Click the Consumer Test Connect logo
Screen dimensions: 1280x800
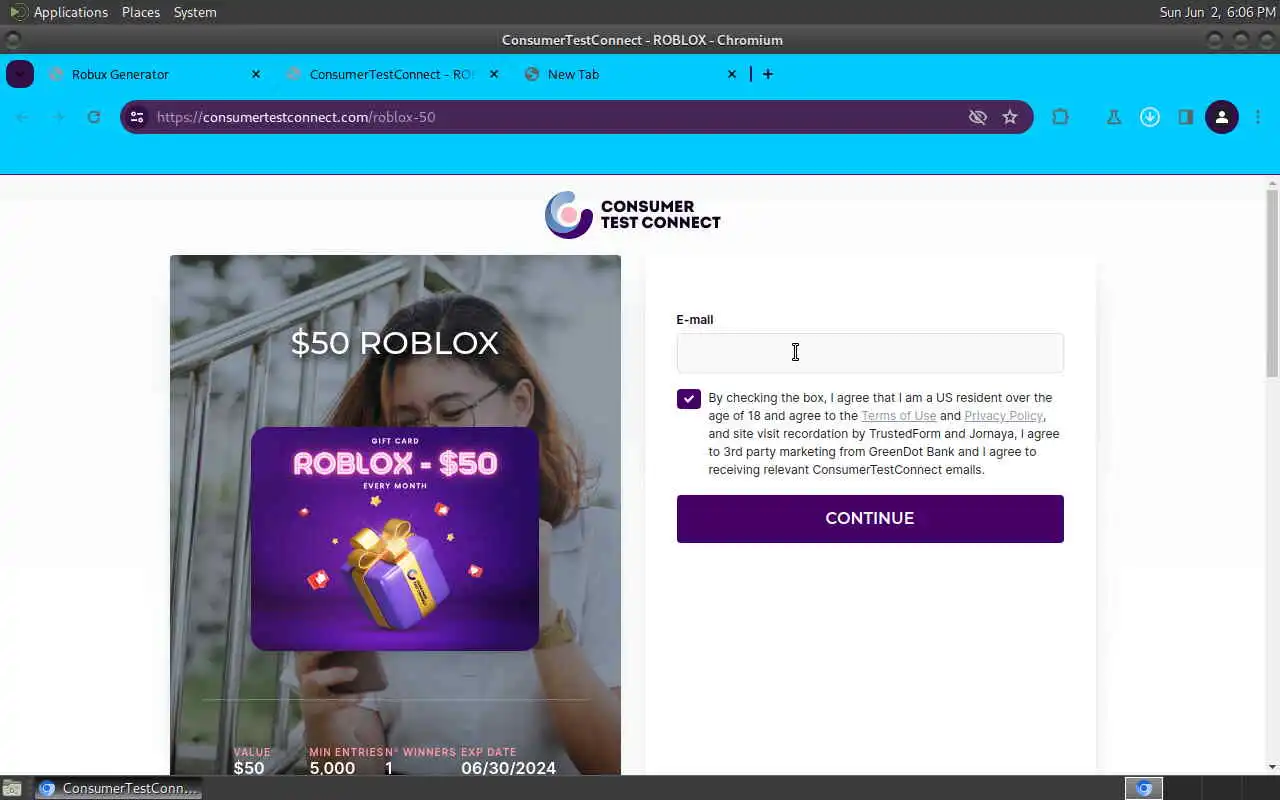pos(632,214)
